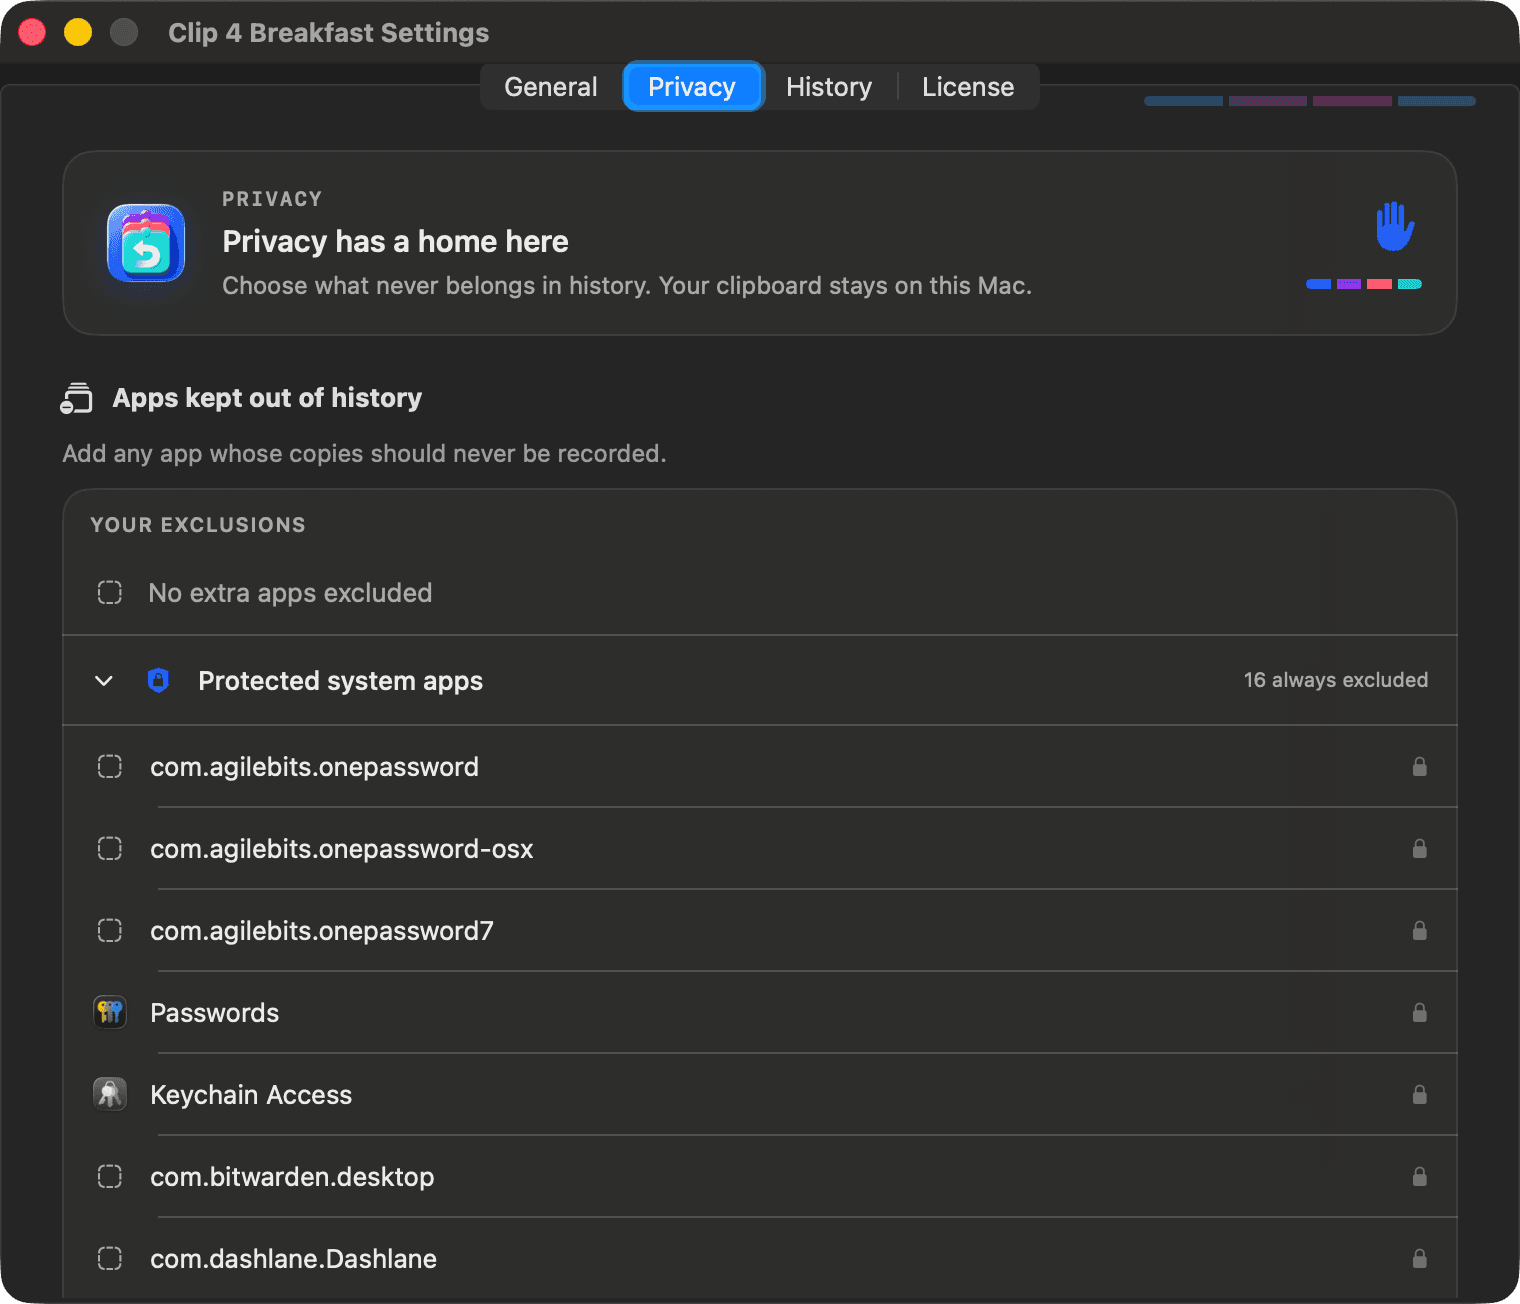The height and width of the screenshot is (1304, 1520).
Task: Click the Apps kept out of history heading
Action: pos(267,398)
